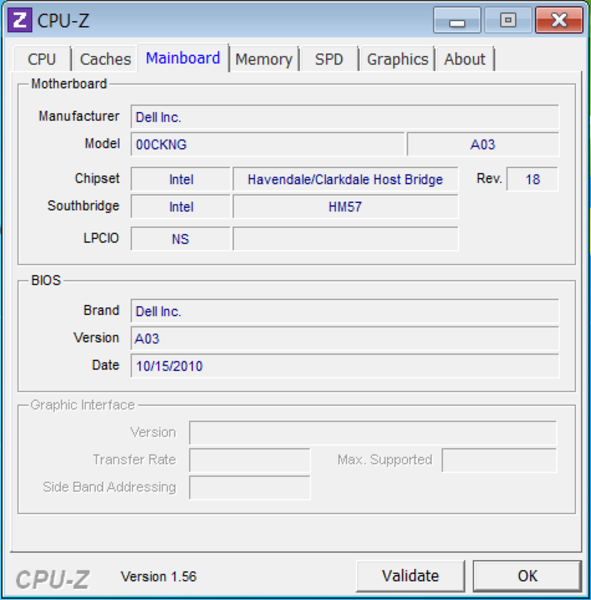Click the Date label in BIOS
This screenshot has width=591, height=600.
[x=106, y=365]
